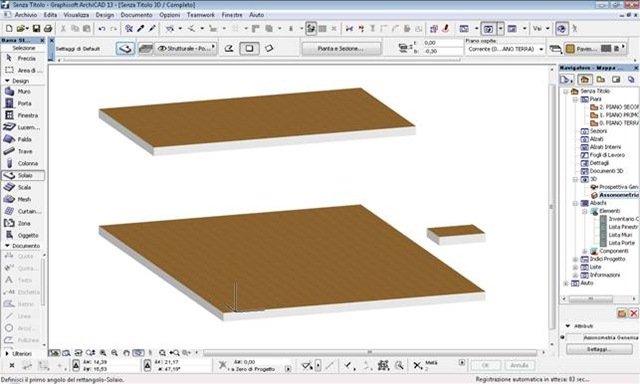
Task: Open the Finestre menu
Action: [x=232, y=15]
